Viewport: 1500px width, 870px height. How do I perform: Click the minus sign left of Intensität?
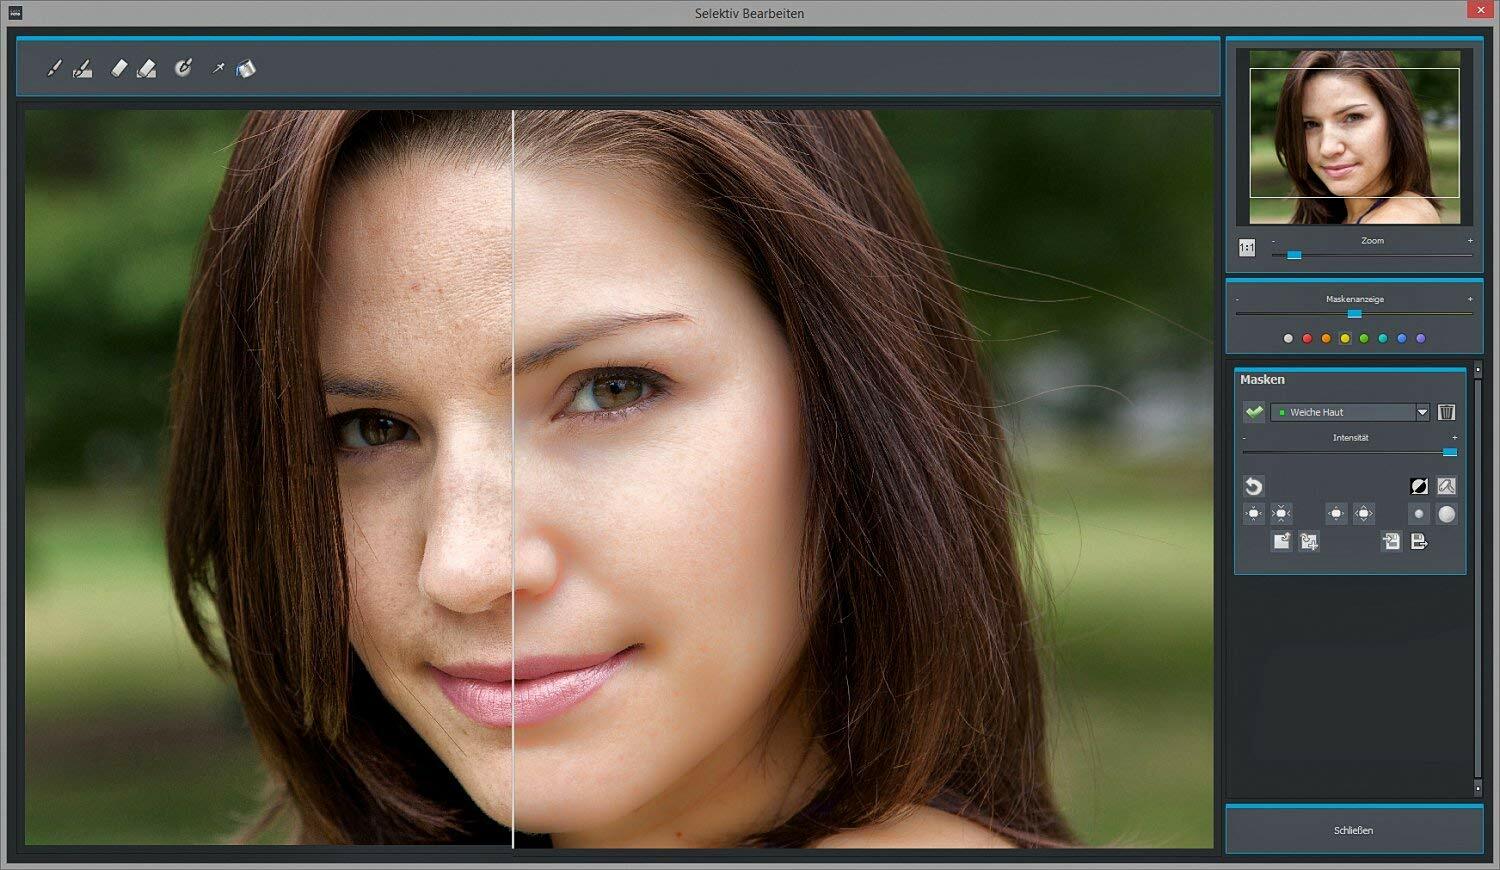(x=1244, y=438)
